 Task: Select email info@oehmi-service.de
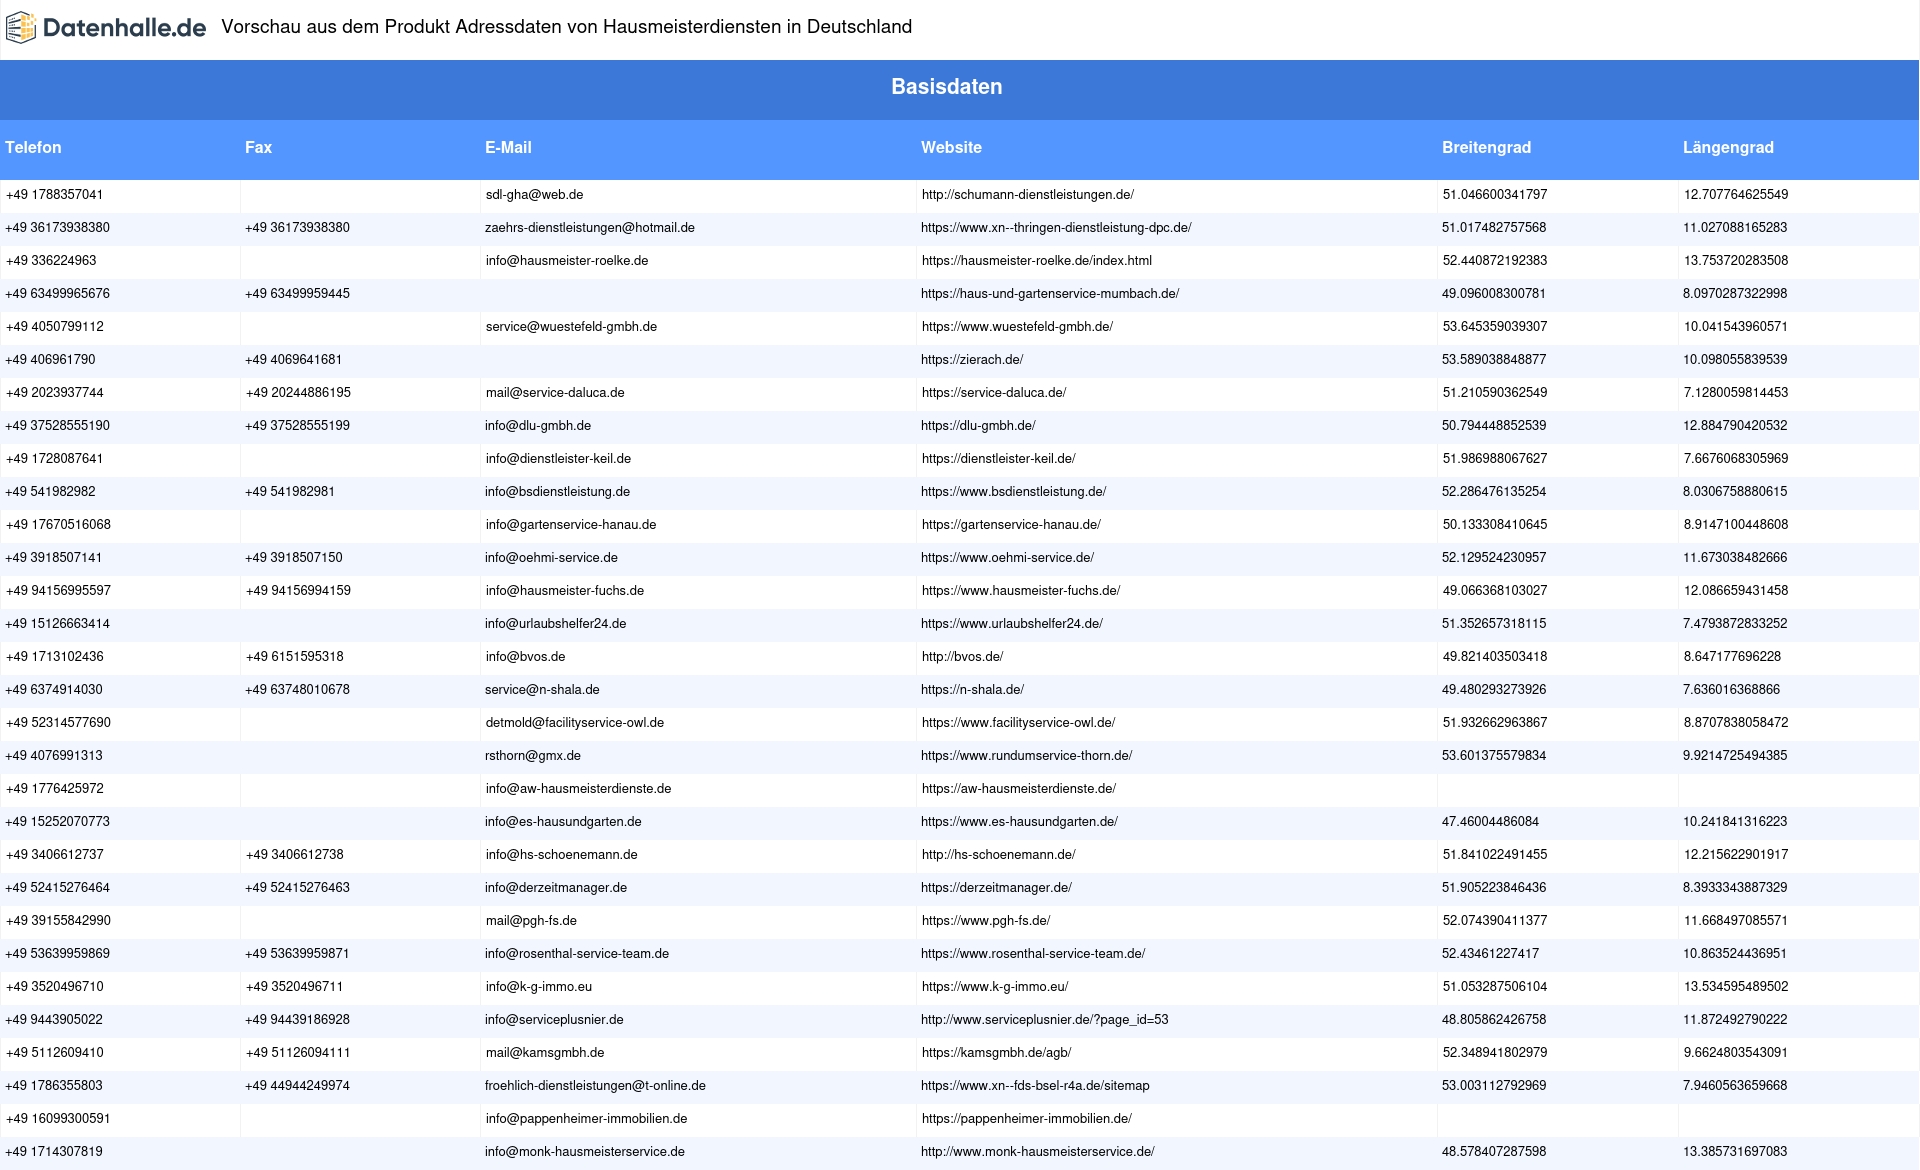[551, 558]
